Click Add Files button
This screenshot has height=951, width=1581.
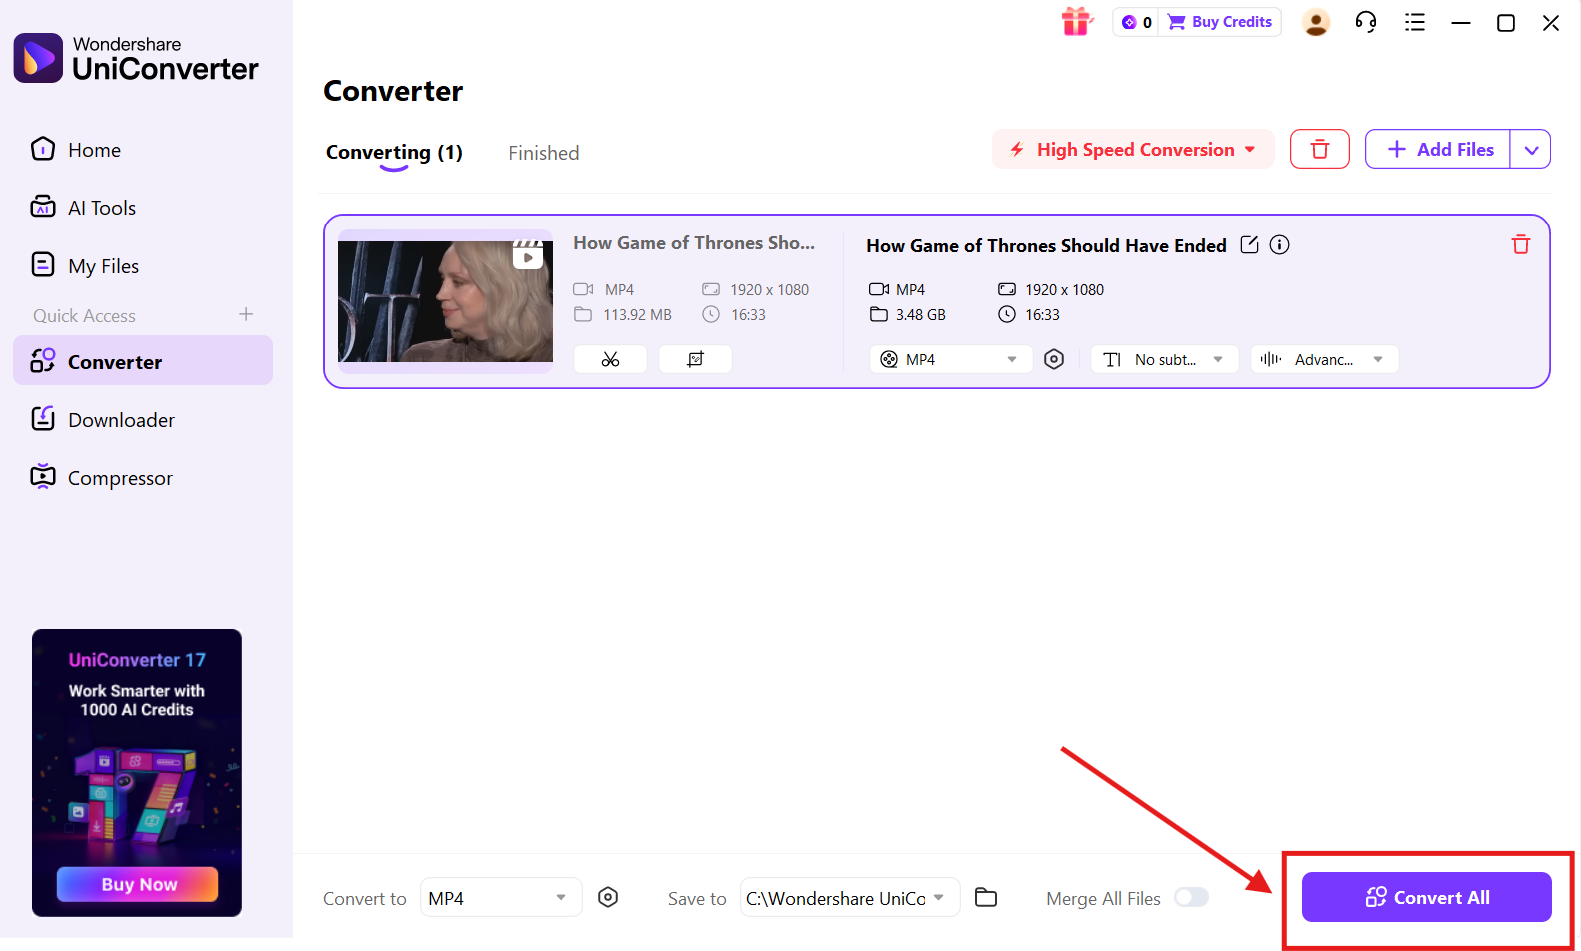click(1438, 149)
